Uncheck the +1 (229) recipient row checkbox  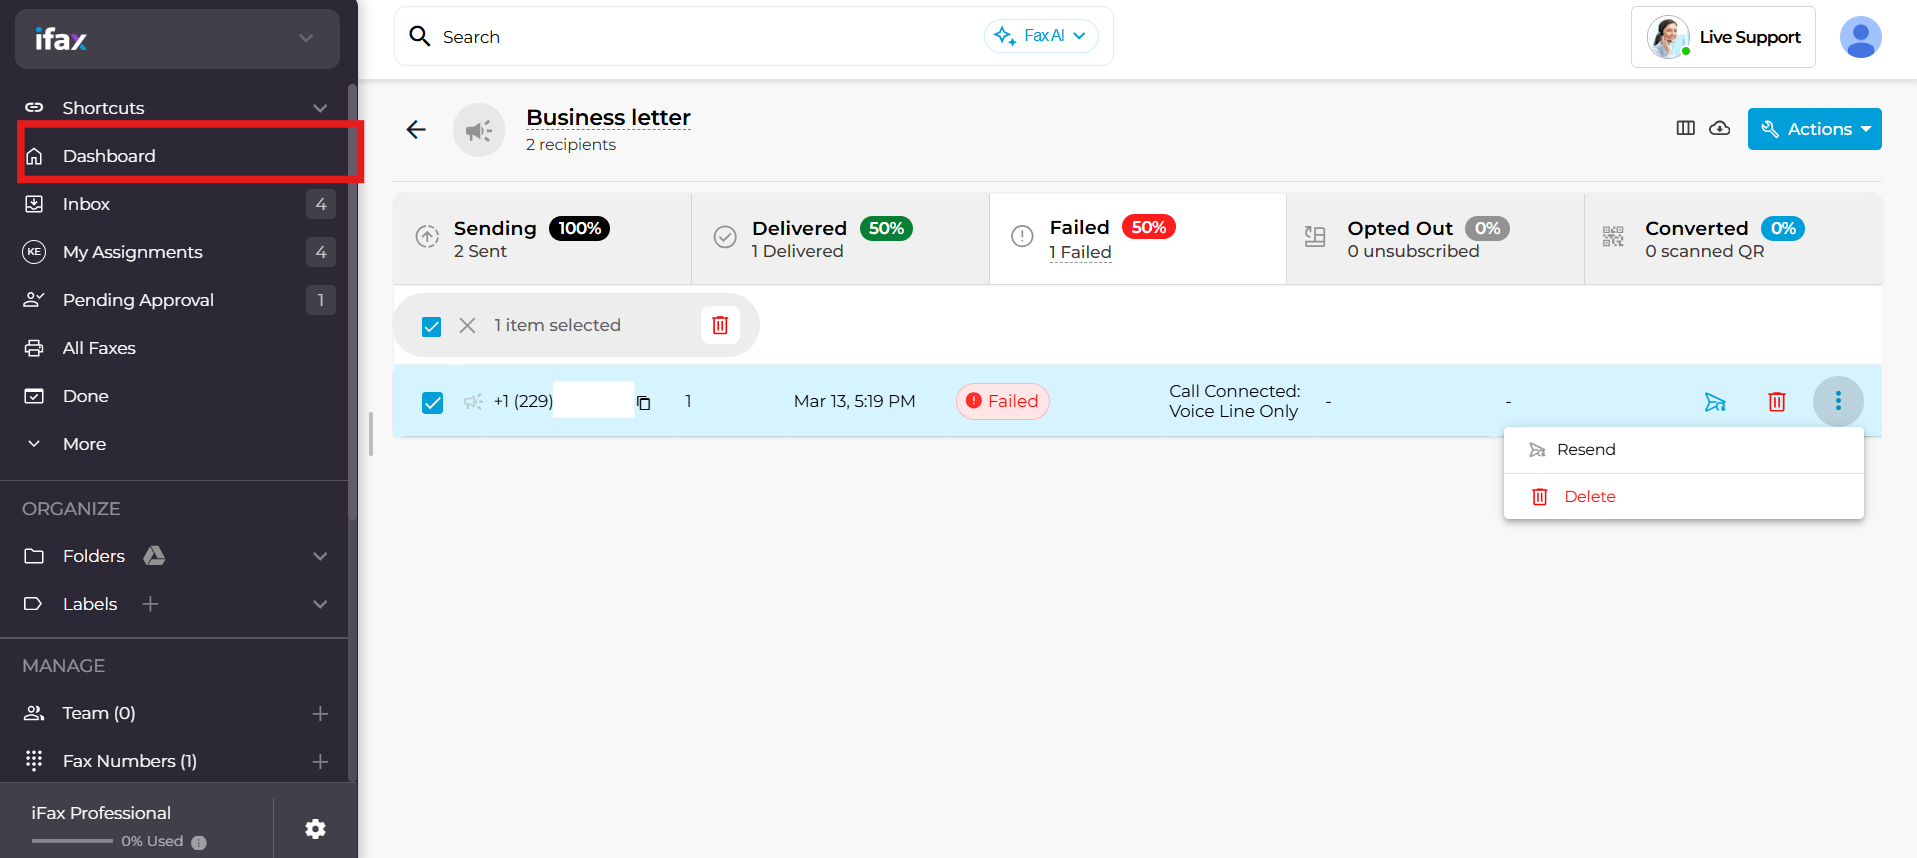click(x=432, y=402)
